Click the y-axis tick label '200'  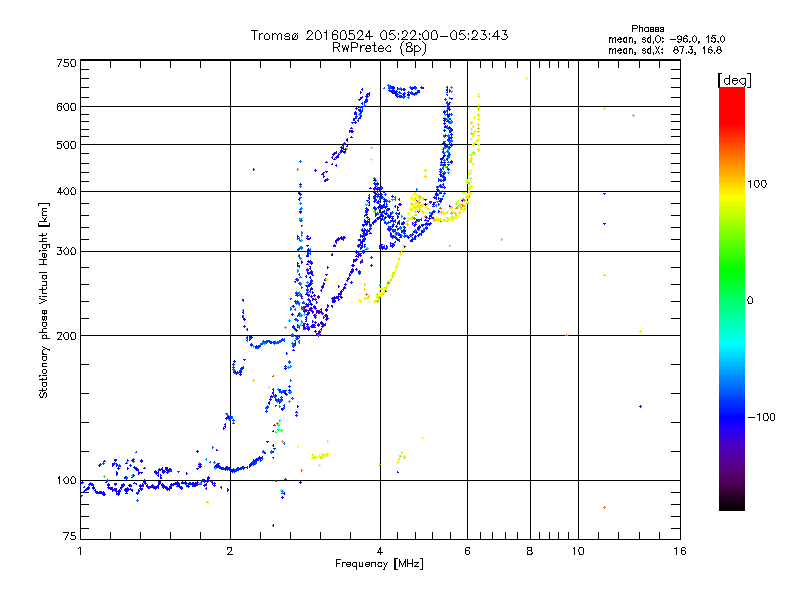66,336
